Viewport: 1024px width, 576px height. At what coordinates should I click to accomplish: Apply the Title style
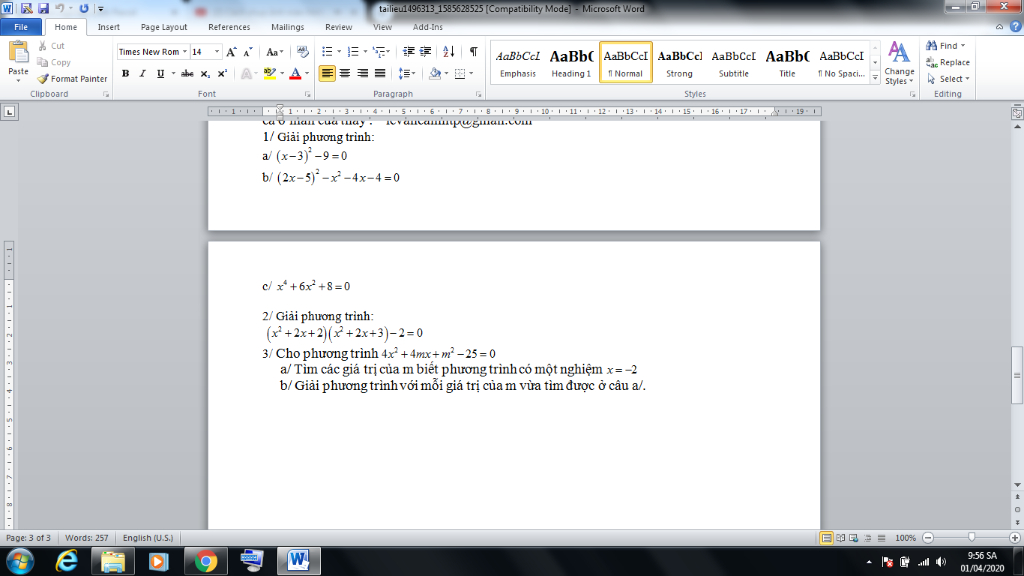point(787,63)
